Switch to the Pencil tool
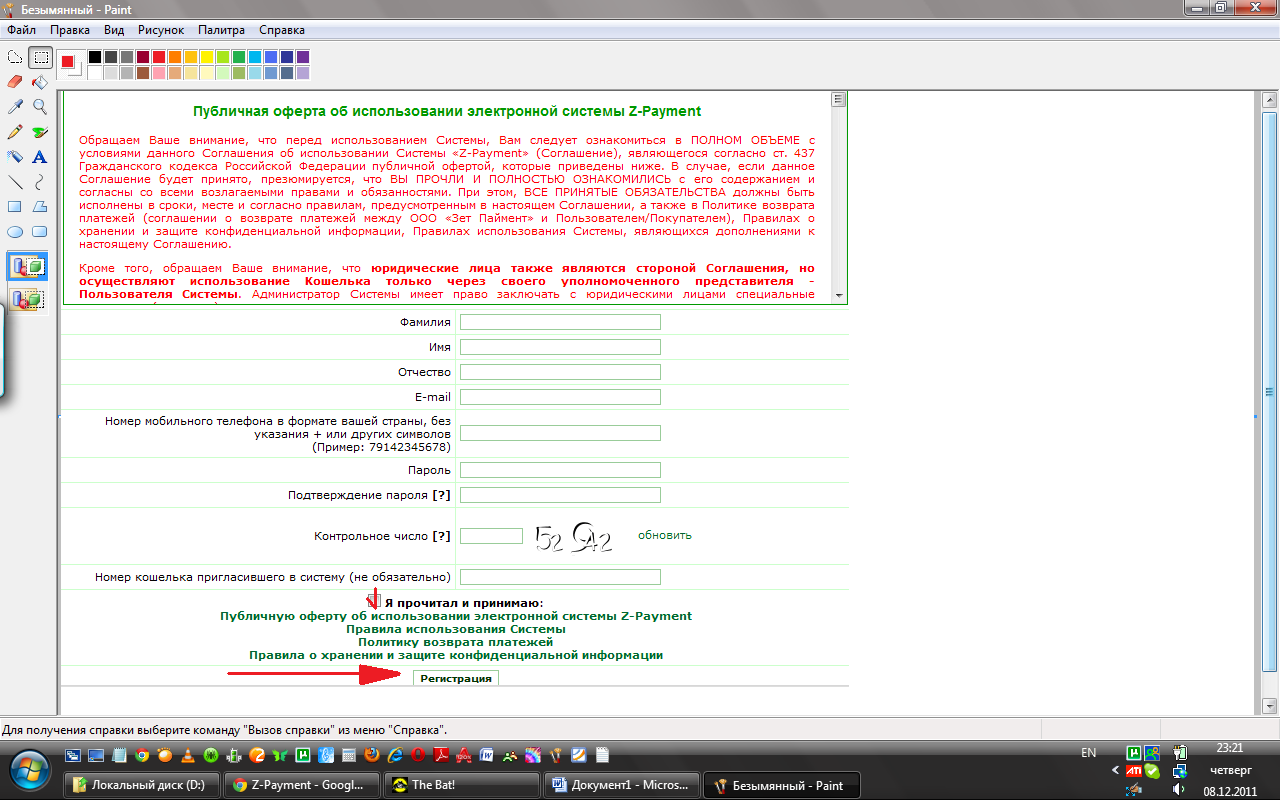This screenshot has height=800, width=1280. [x=15, y=131]
